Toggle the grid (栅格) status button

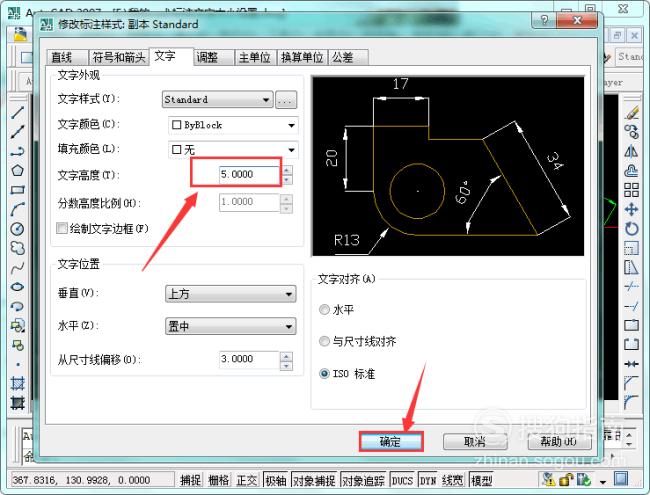point(218,480)
